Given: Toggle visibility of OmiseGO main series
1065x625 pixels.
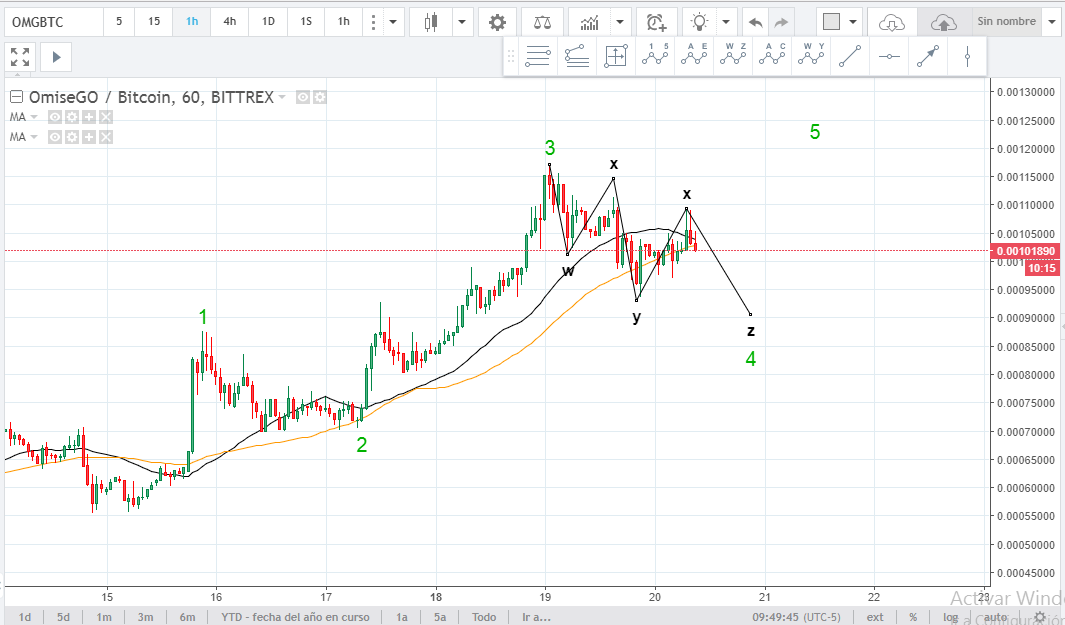Looking at the screenshot, I should [303, 97].
